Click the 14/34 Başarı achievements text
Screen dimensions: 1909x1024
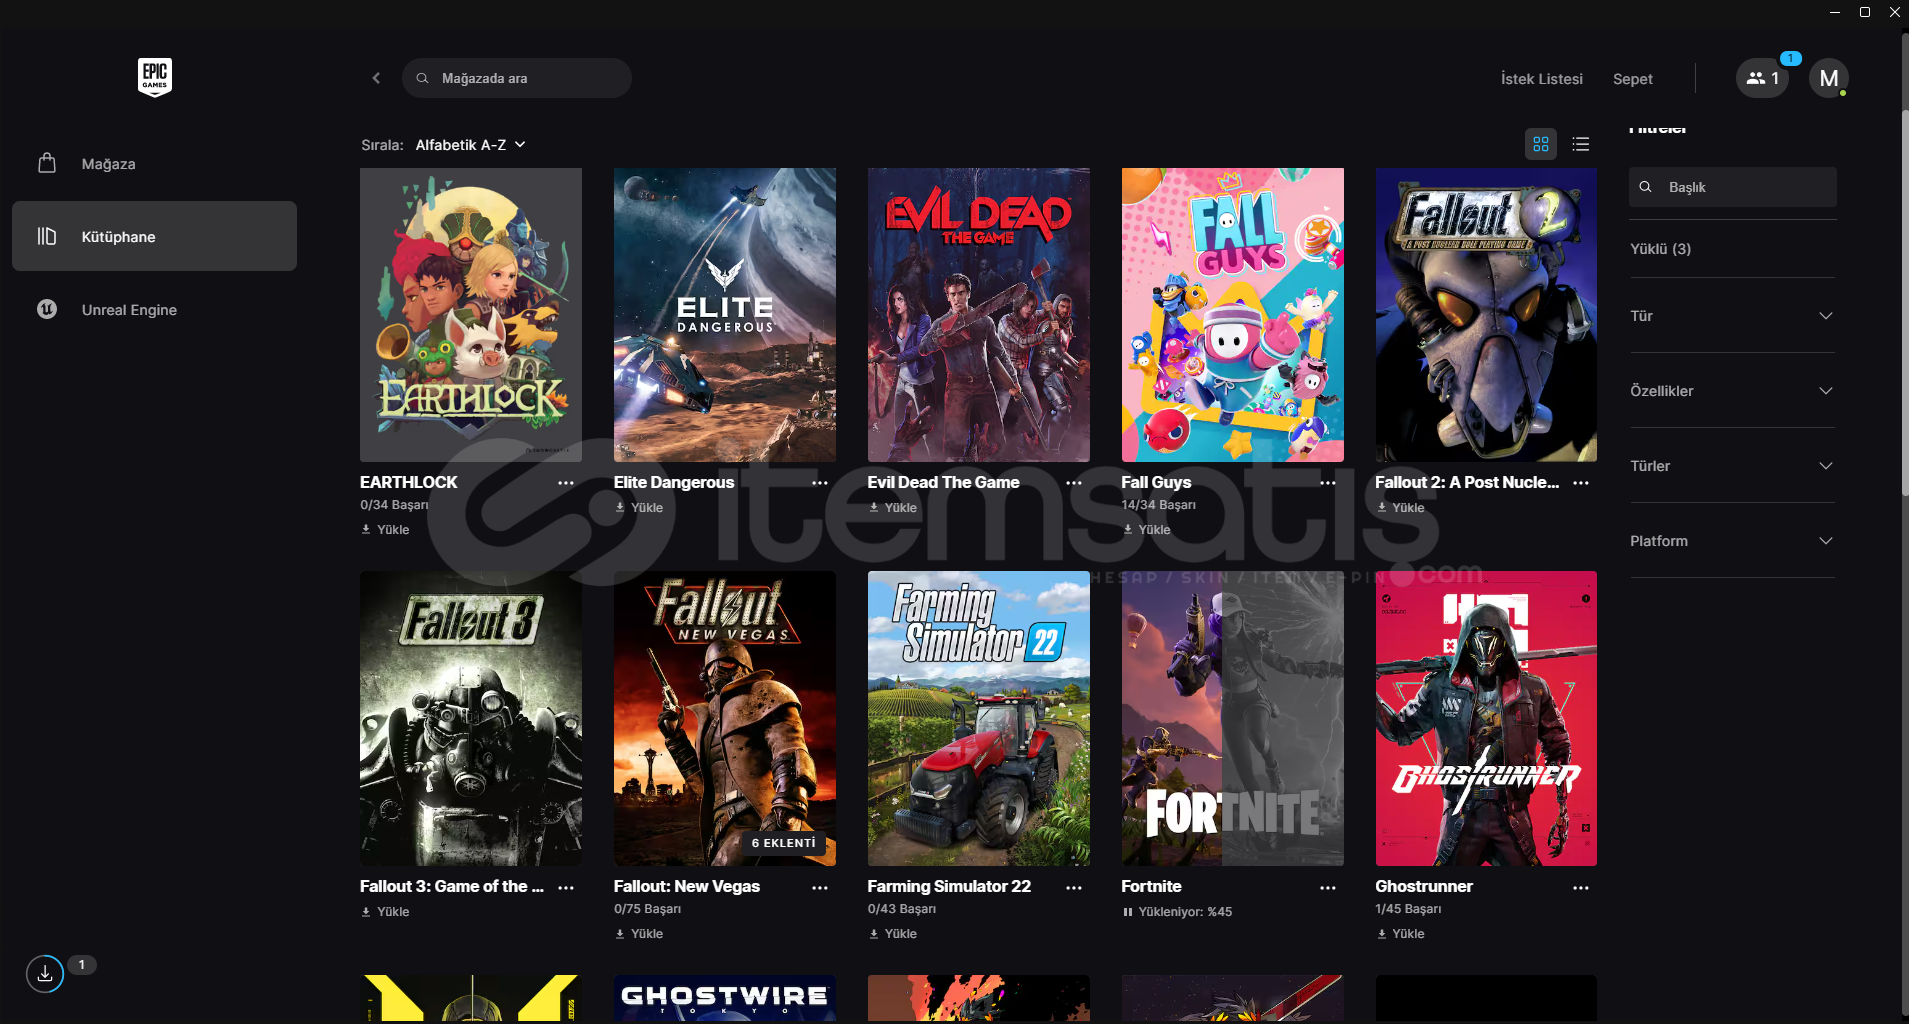coord(1158,505)
